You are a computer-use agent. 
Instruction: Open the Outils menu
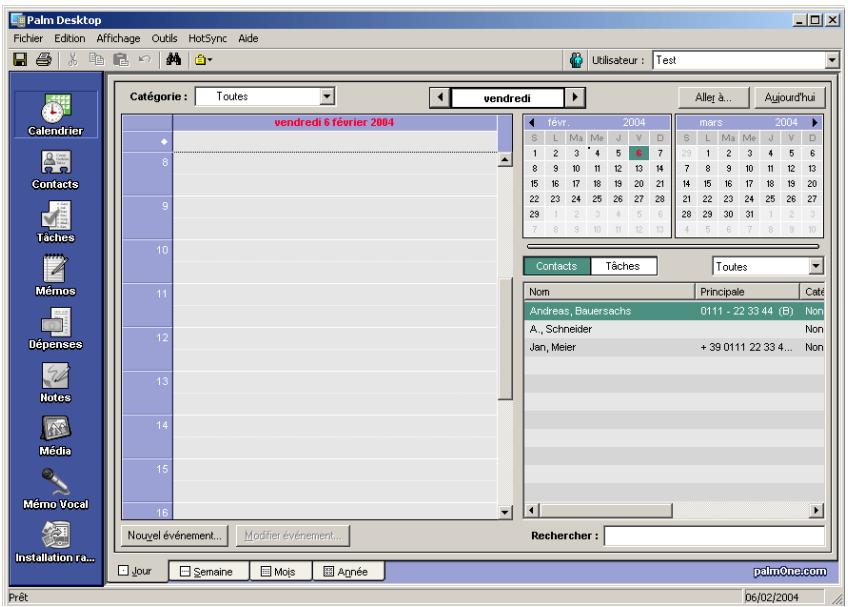point(164,38)
